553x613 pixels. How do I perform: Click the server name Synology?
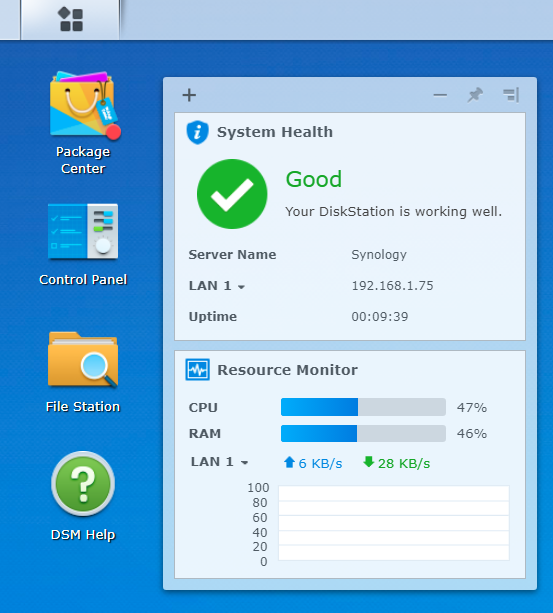(379, 255)
